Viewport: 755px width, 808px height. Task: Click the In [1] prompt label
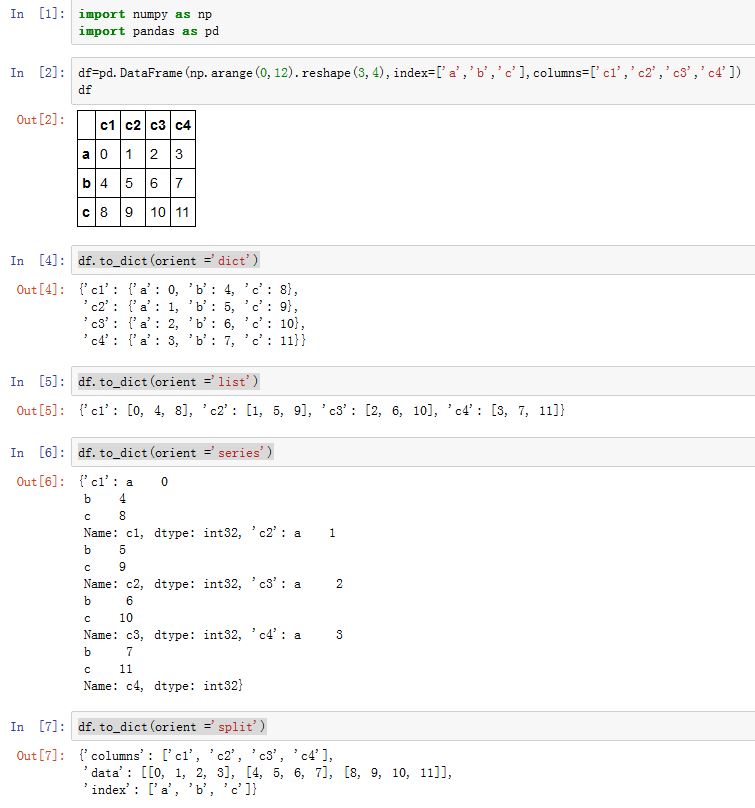click(38, 14)
